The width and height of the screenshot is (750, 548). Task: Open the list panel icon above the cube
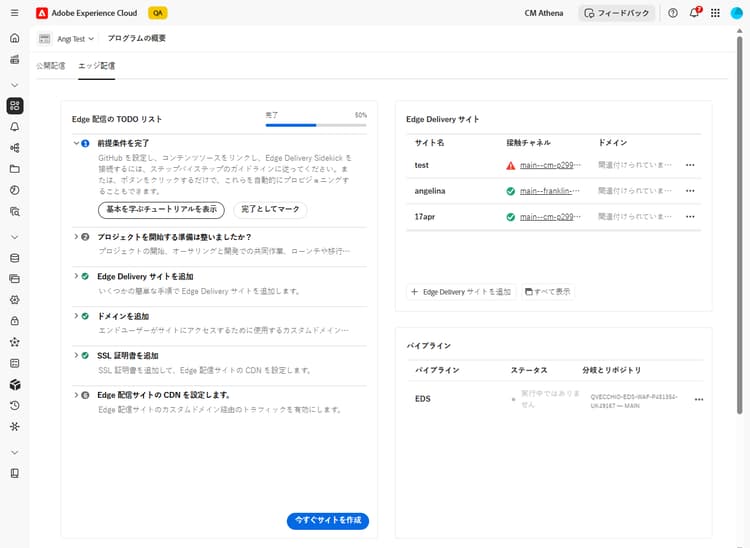[15, 363]
